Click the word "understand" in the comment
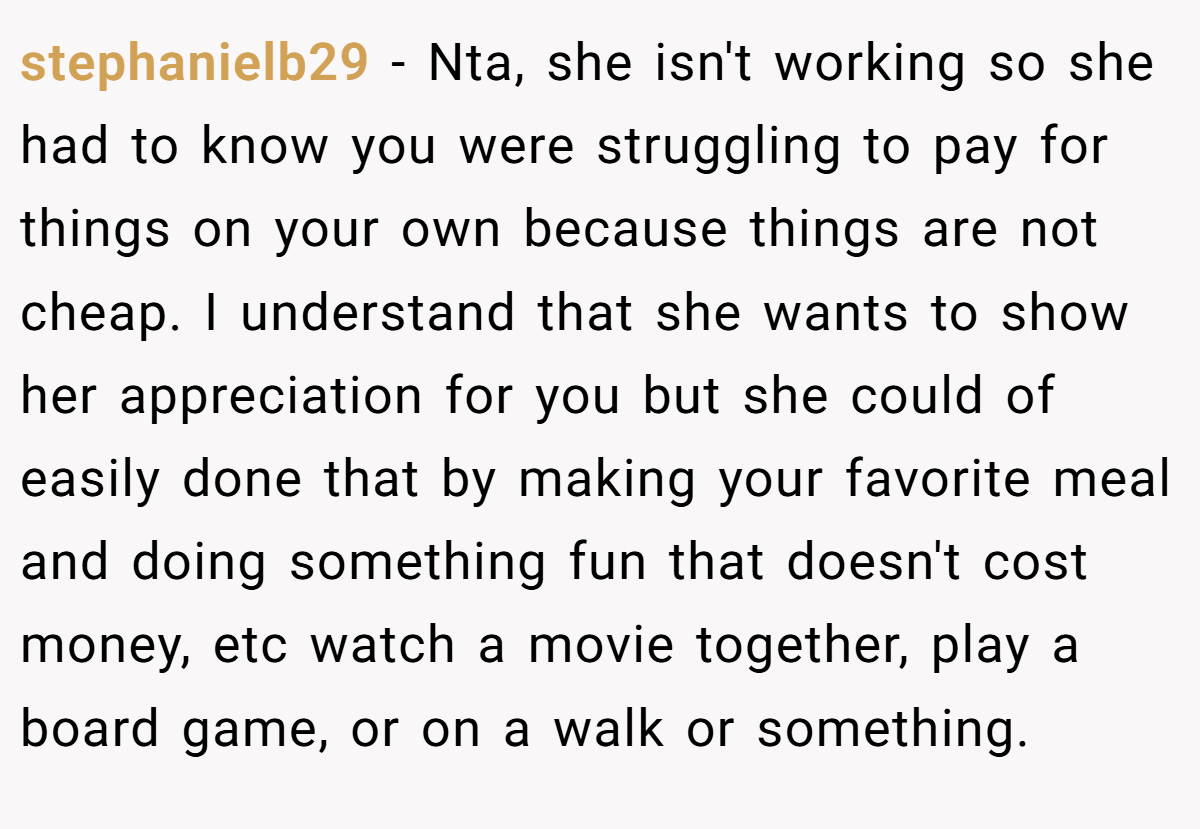The image size is (1200, 829). click(379, 314)
